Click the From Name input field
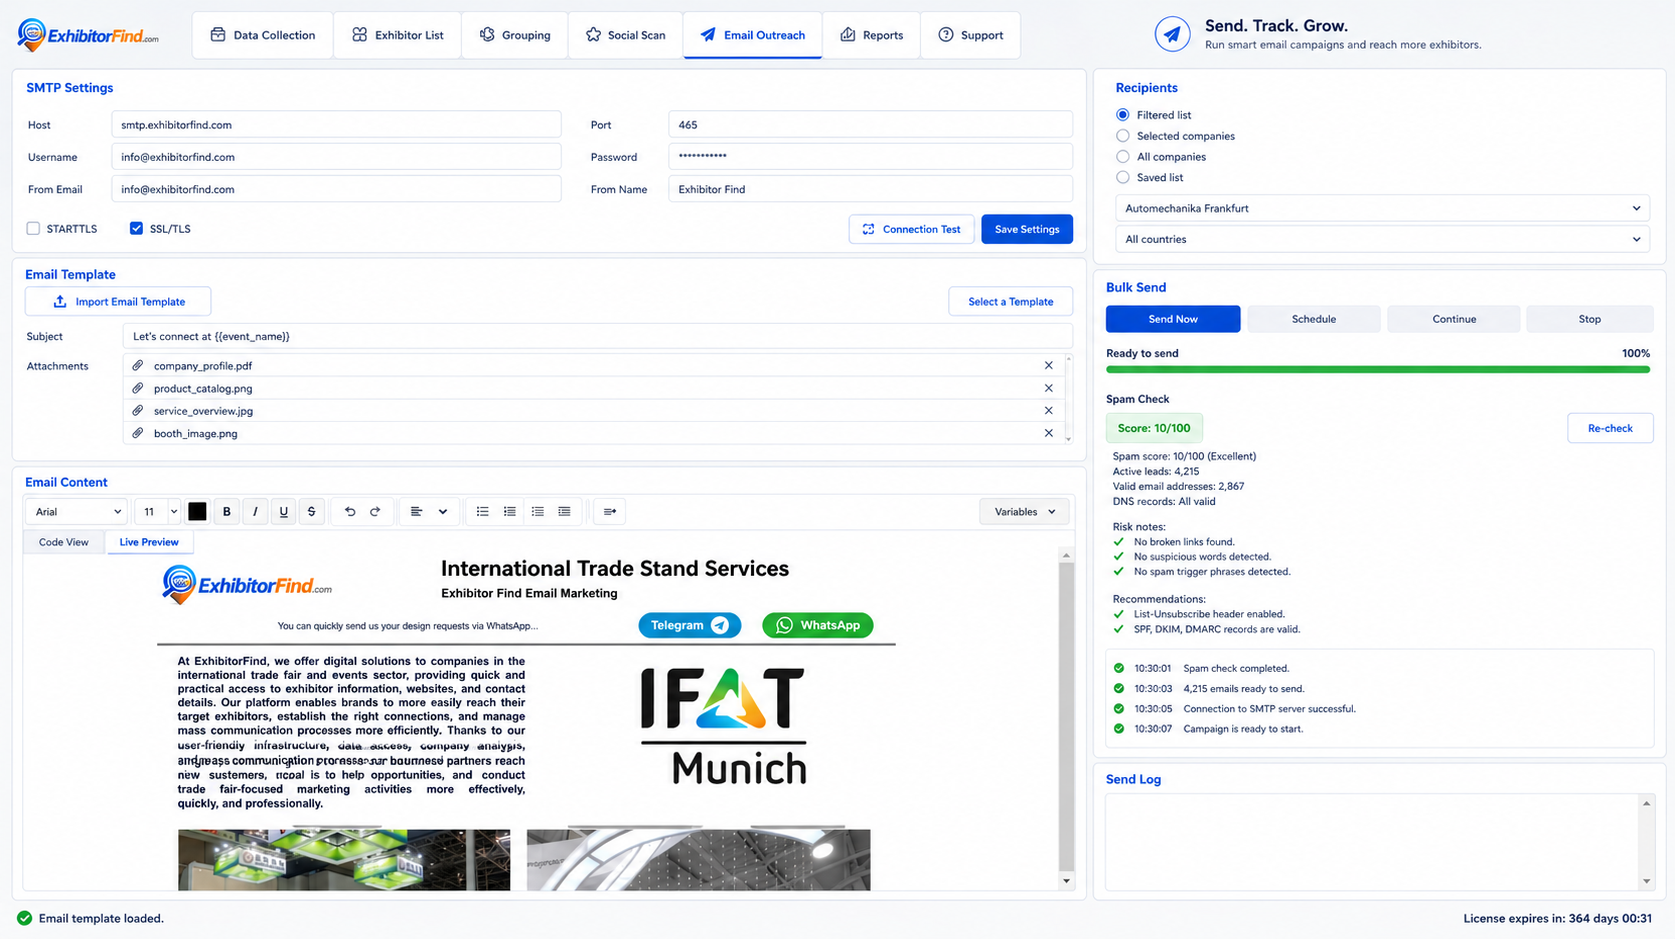Viewport: 1675px width, 939px height. [x=870, y=189]
